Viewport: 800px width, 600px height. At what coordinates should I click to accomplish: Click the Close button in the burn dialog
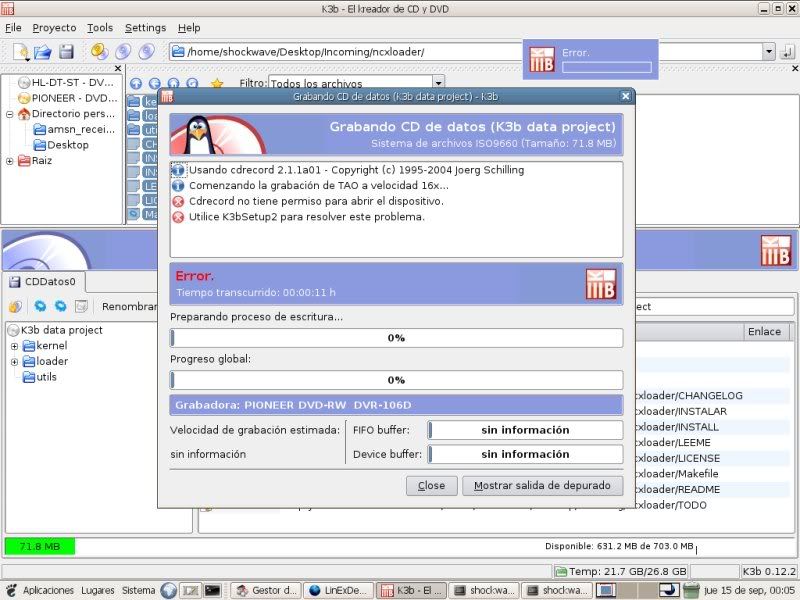(432, 486)
